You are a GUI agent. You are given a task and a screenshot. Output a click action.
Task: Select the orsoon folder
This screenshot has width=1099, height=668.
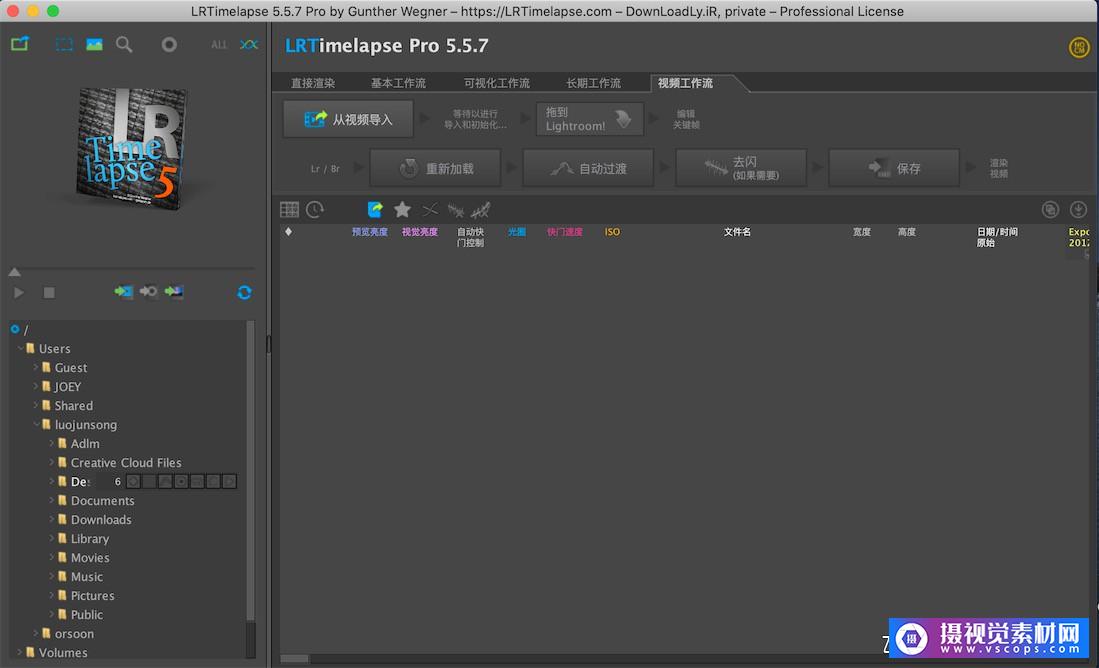(74, 634)
